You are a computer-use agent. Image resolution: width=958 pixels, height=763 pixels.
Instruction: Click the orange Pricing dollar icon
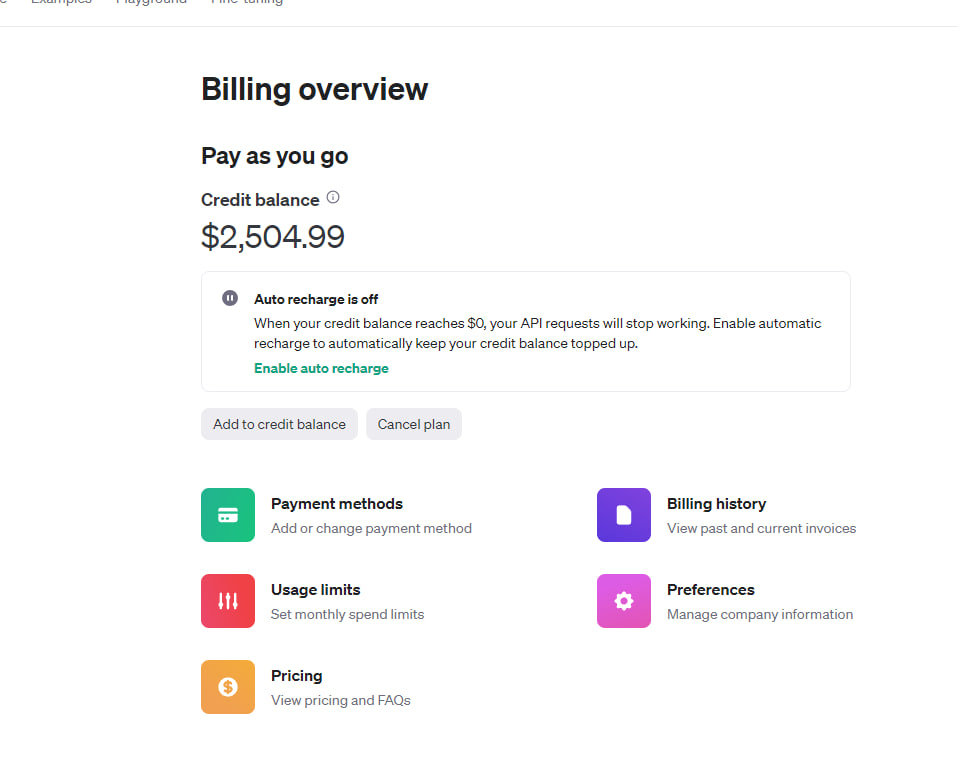click(x=228, y=687)
